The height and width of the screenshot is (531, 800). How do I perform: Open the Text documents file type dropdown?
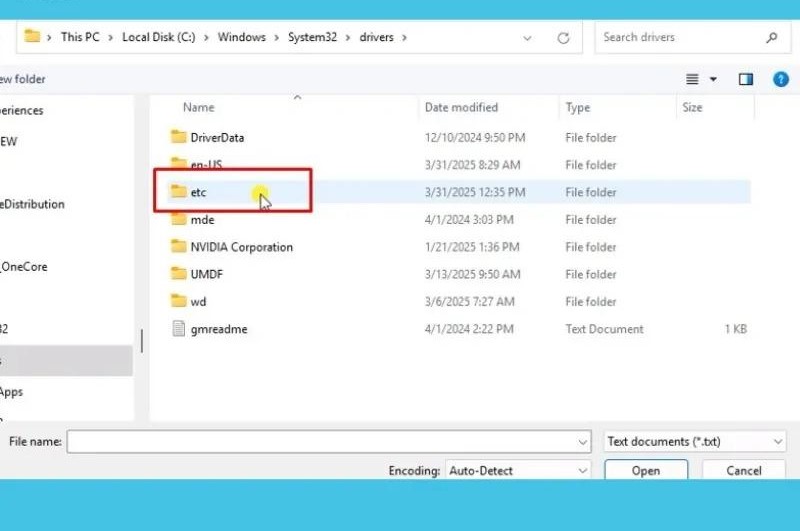click(x=695, y=441)
